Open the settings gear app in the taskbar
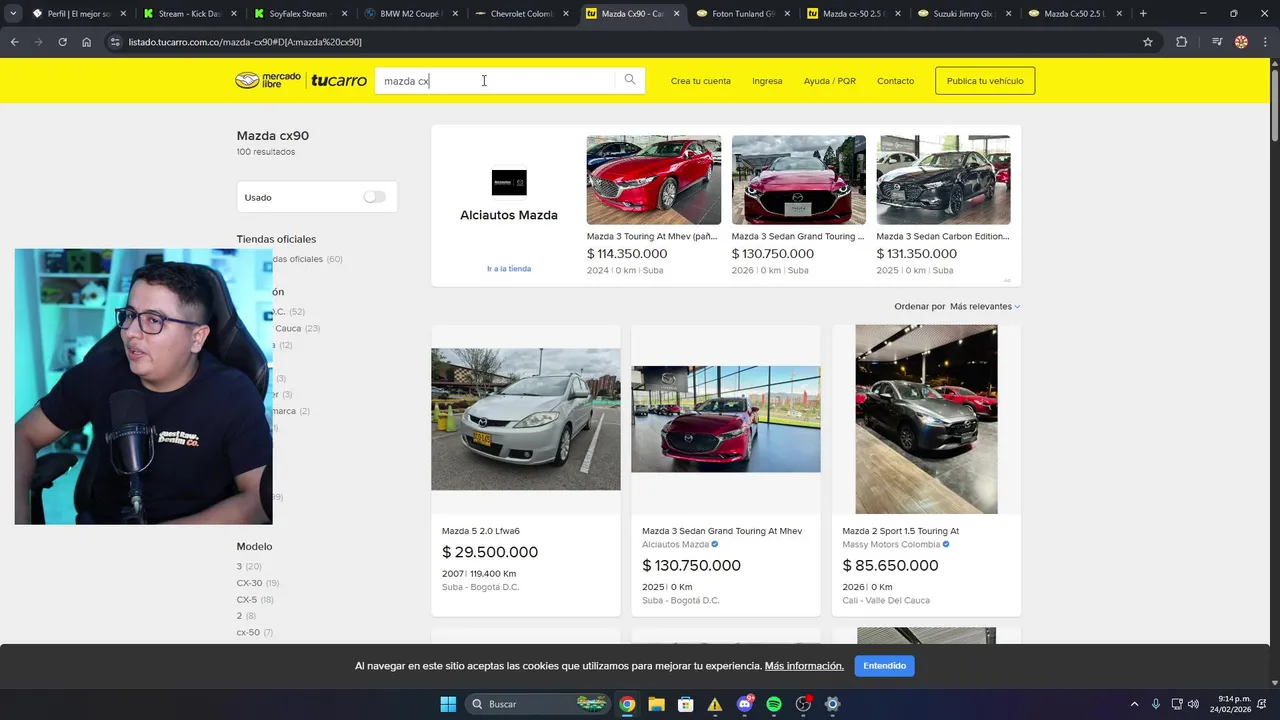 tap(832, 704)
